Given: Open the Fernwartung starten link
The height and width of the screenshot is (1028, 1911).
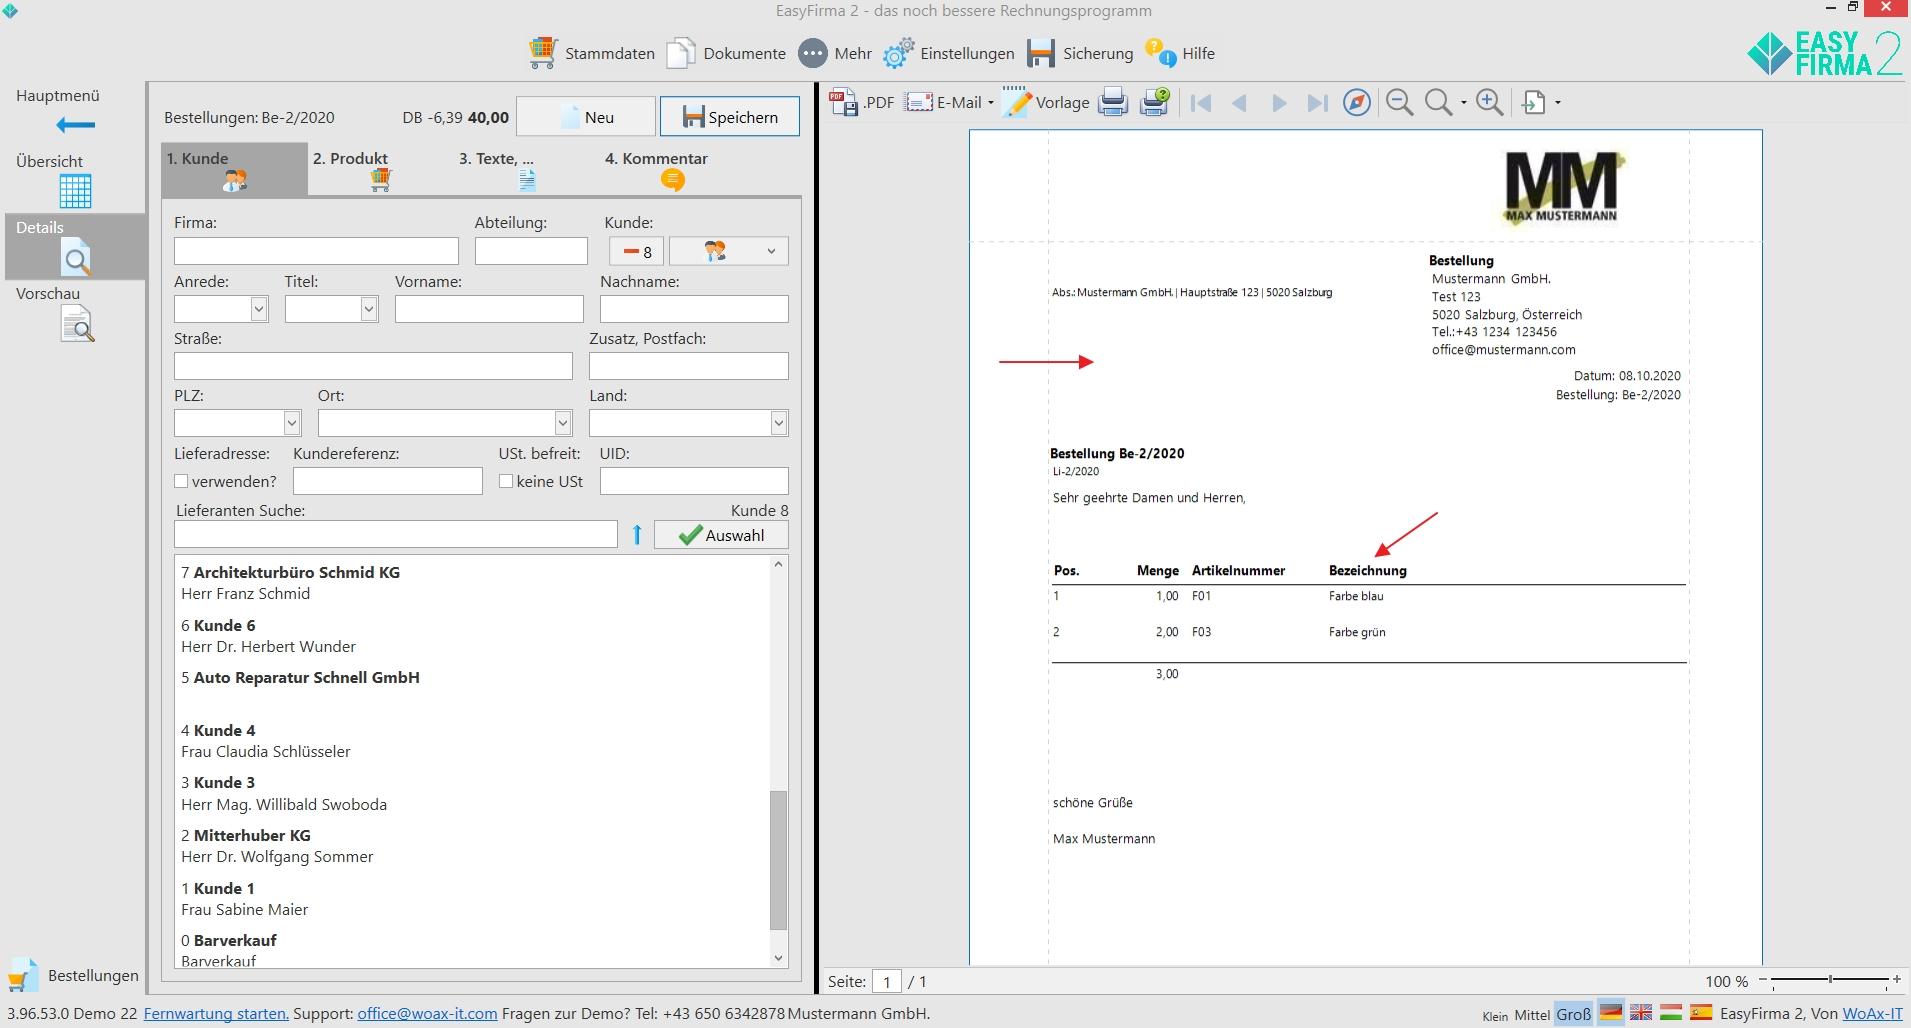Looking at the screenshot, I should [x=216, y=1013].
